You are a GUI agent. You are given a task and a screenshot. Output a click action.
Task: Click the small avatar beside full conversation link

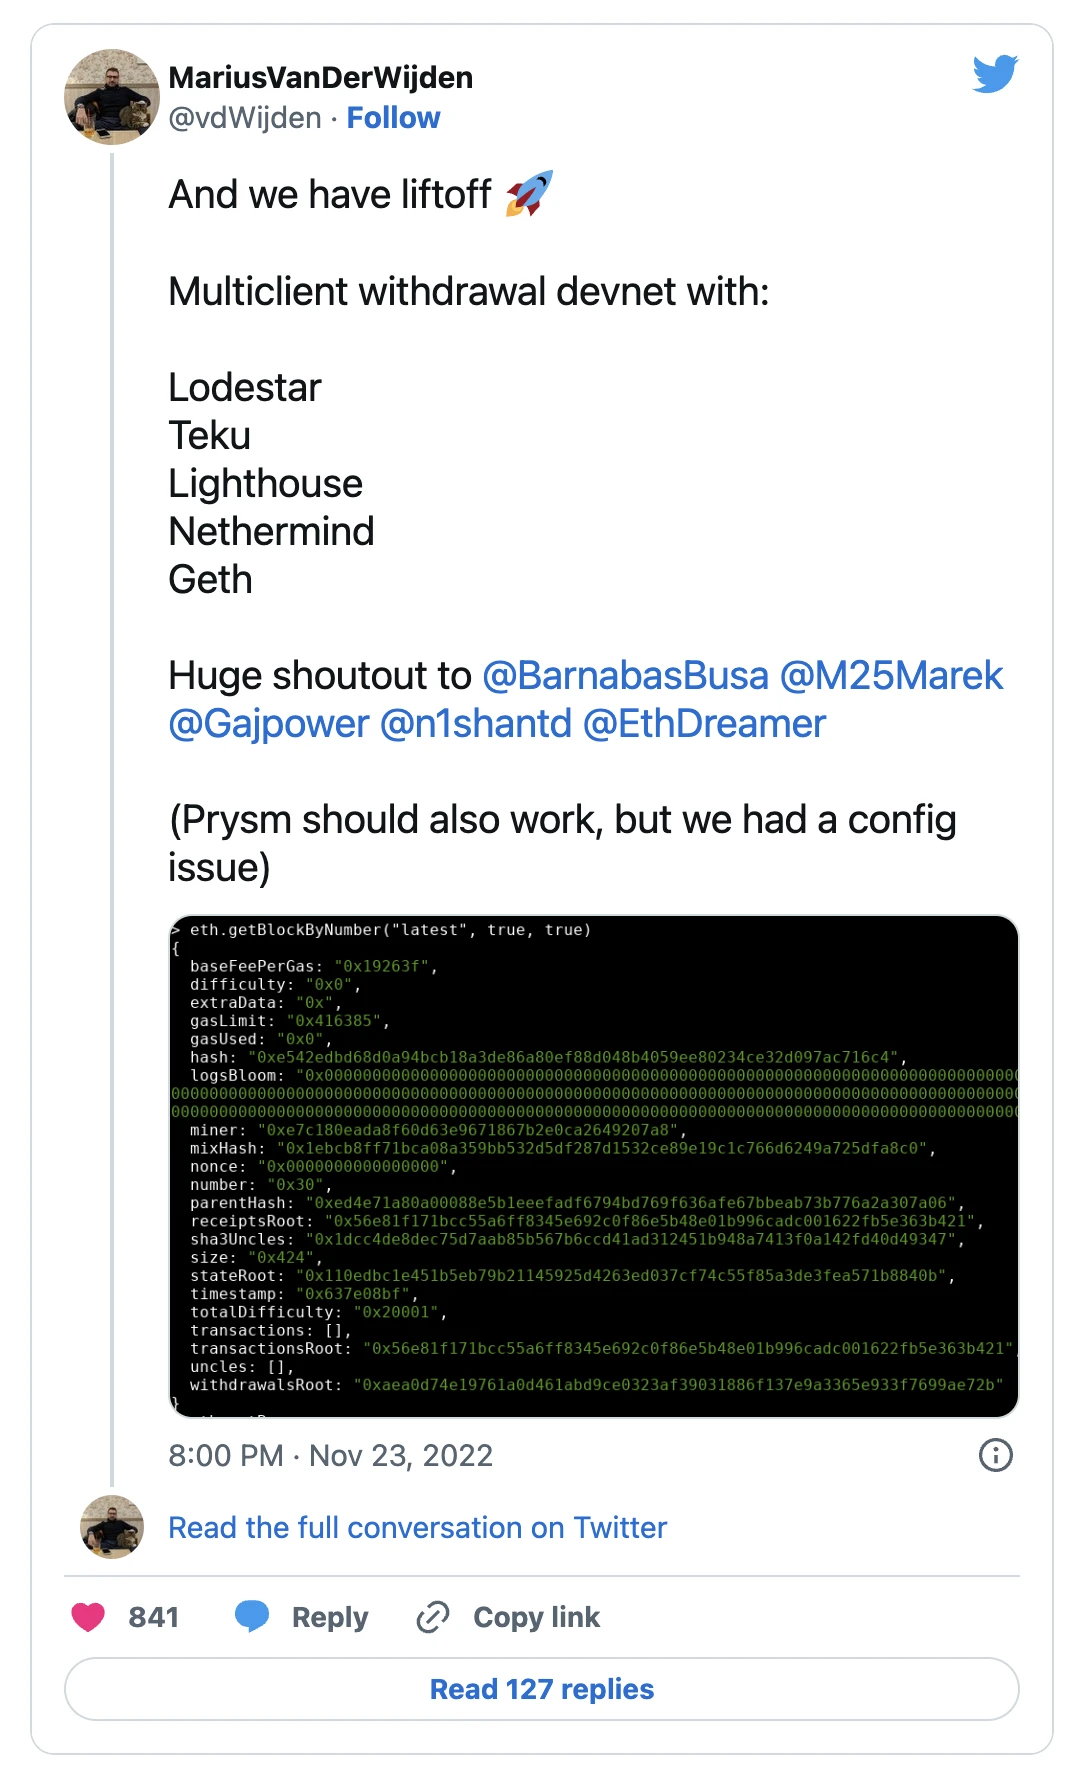(x=112, y=1527)
